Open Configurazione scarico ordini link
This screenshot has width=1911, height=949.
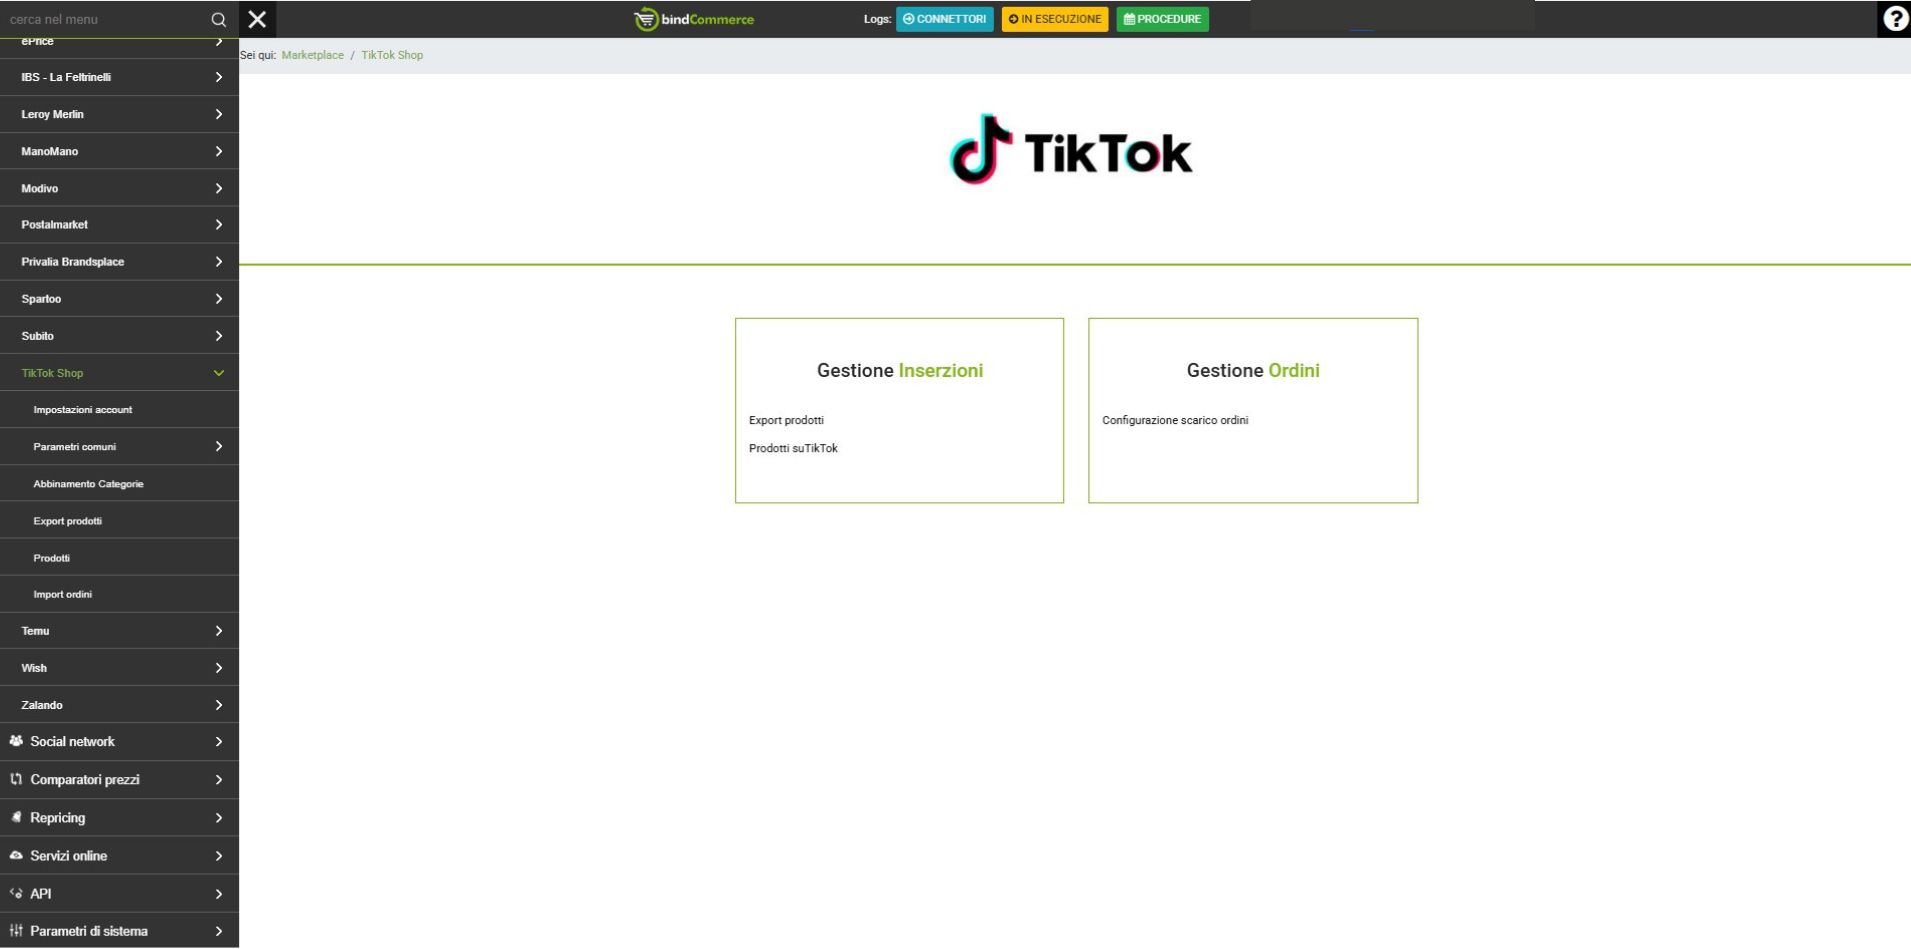(x=1174, y=420)
